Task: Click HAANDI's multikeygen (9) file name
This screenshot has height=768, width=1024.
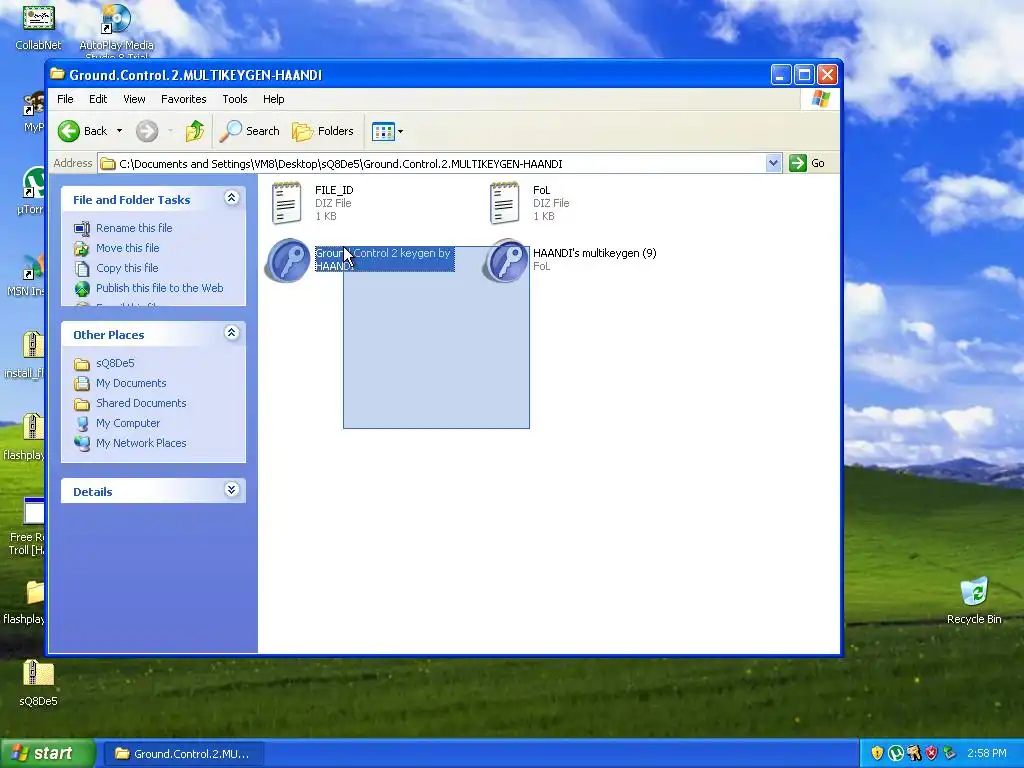Action: 594,253
